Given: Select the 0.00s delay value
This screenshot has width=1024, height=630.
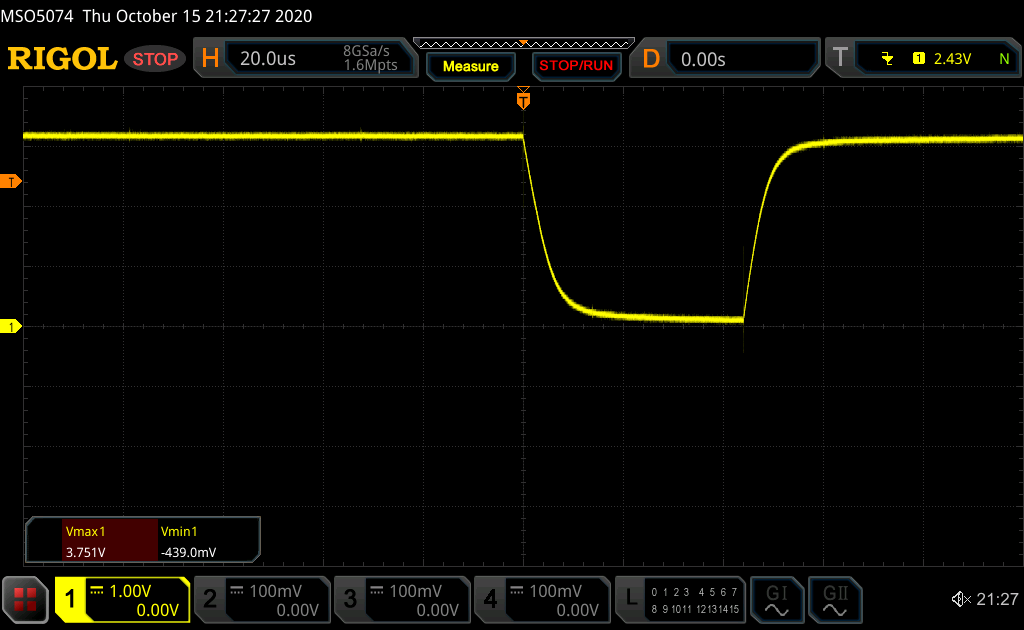Looking at the screenshot, I should [703, 59].
